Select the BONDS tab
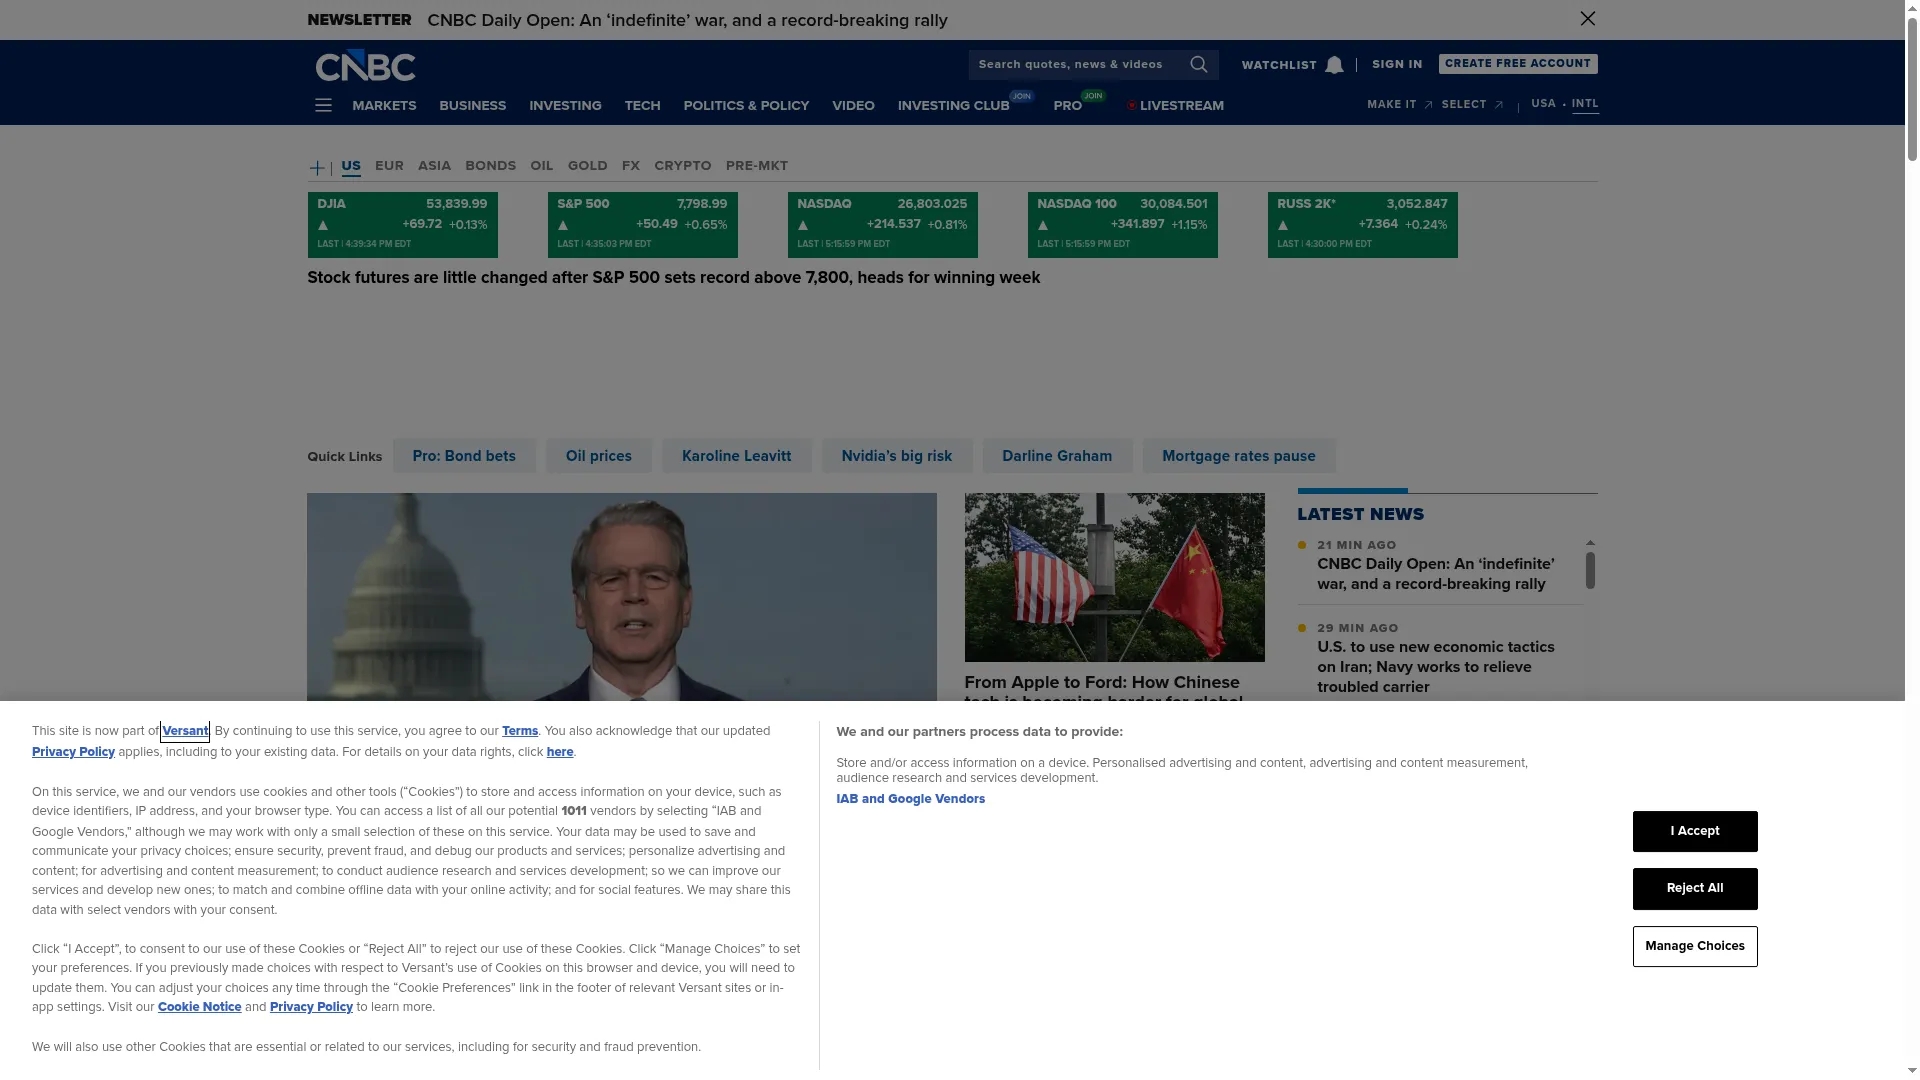Image resolution: width=1920 pixels, height=1080 pixels. 490,166
